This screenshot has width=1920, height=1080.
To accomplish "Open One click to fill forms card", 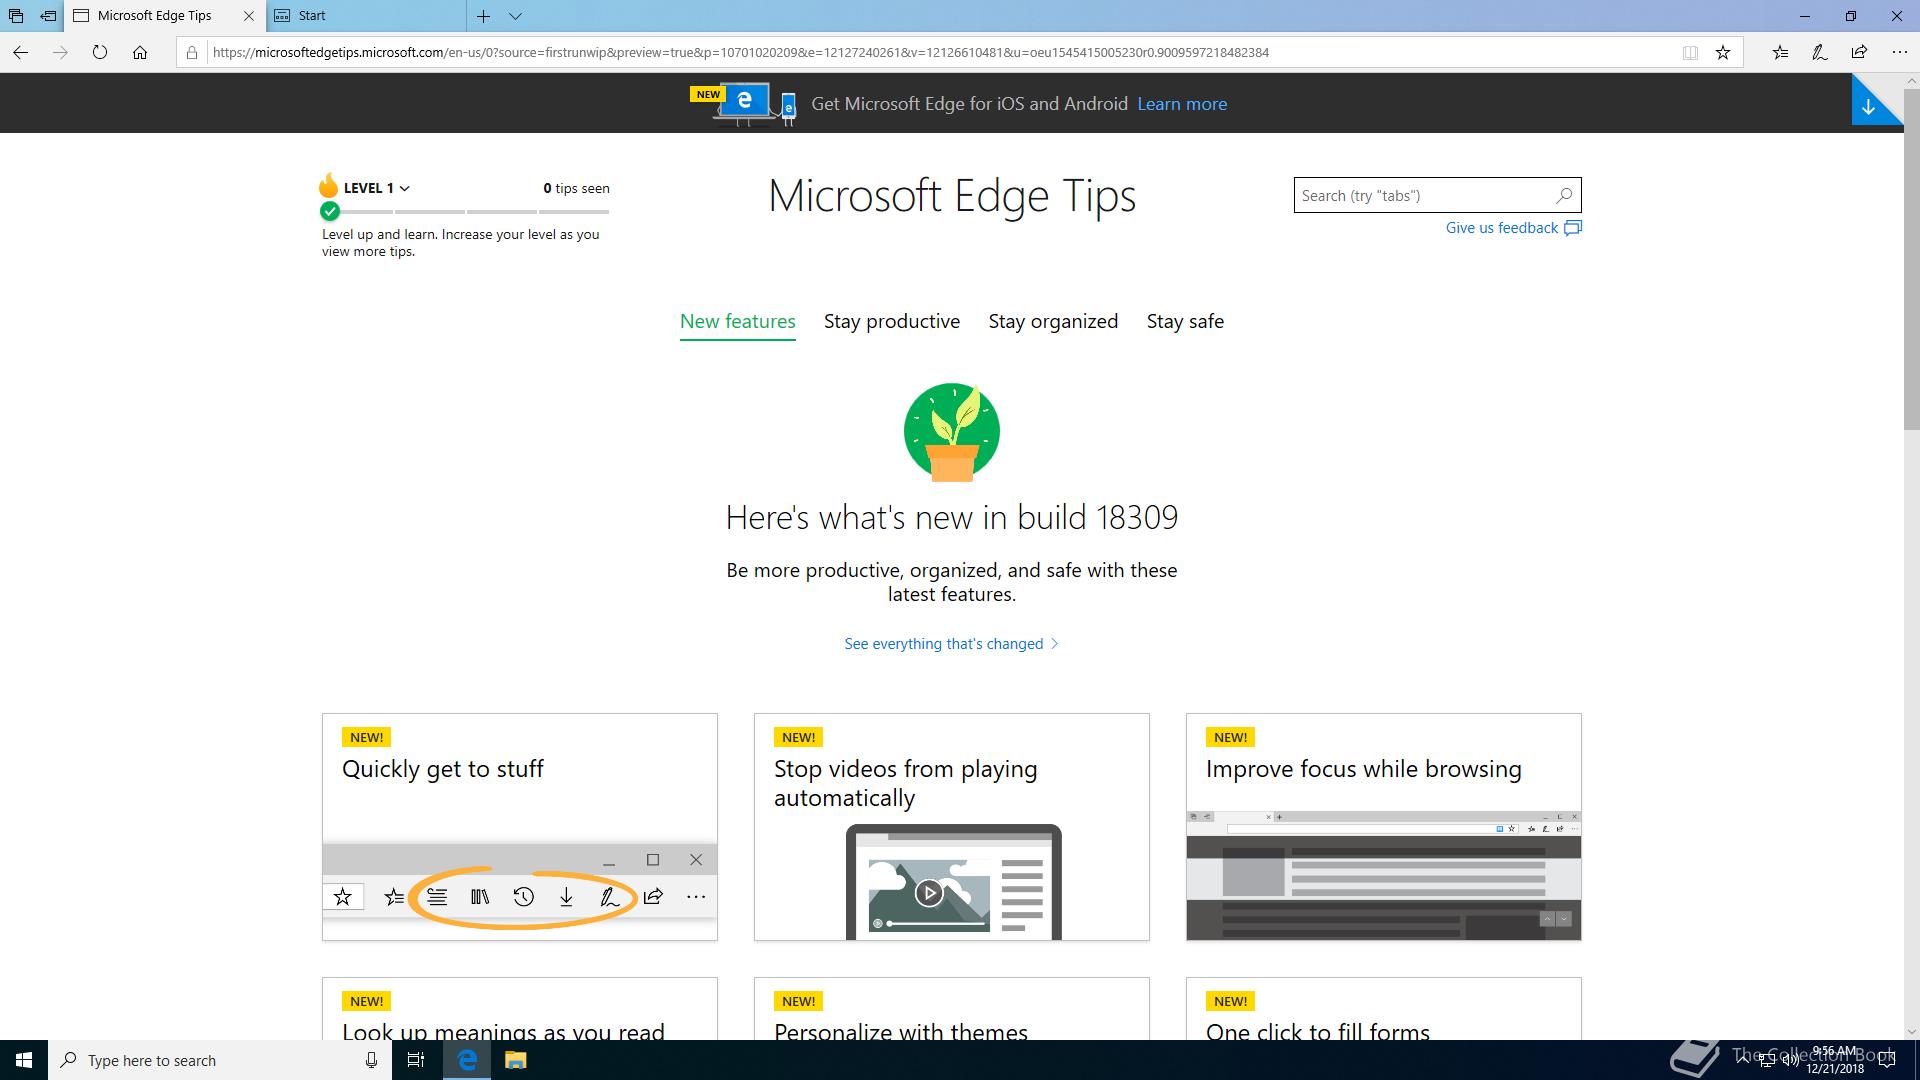I will (1384, 1009).
